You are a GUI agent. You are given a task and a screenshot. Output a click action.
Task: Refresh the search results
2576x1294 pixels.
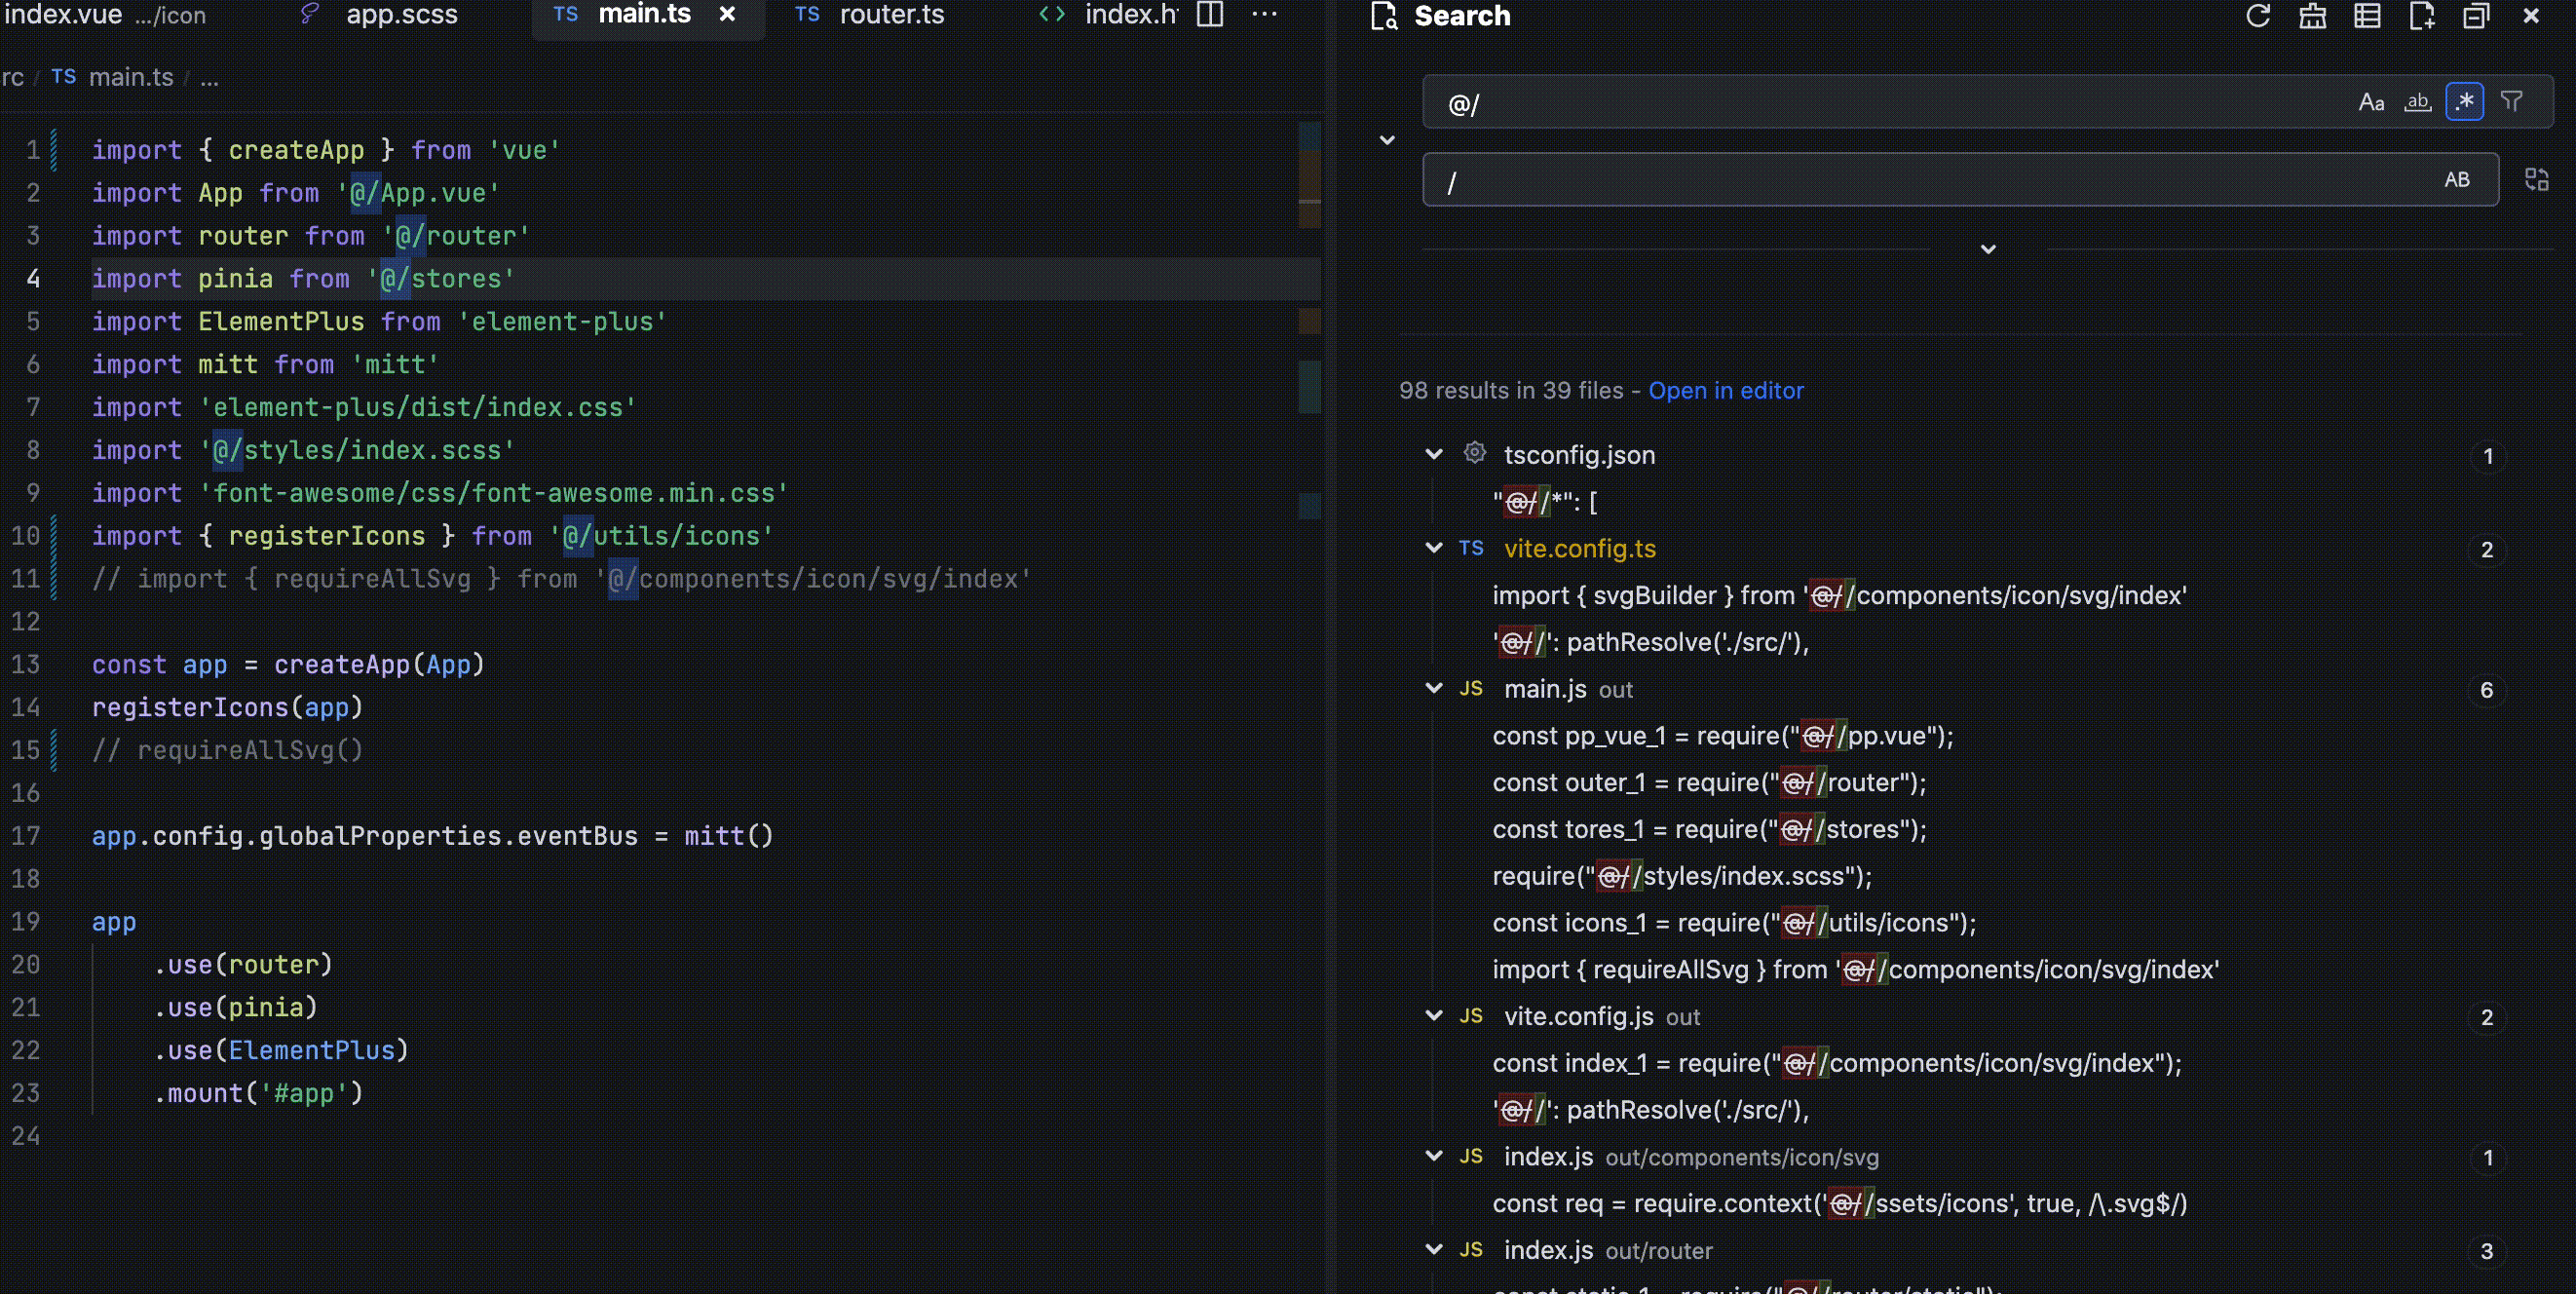click(x=2257, y=16)
